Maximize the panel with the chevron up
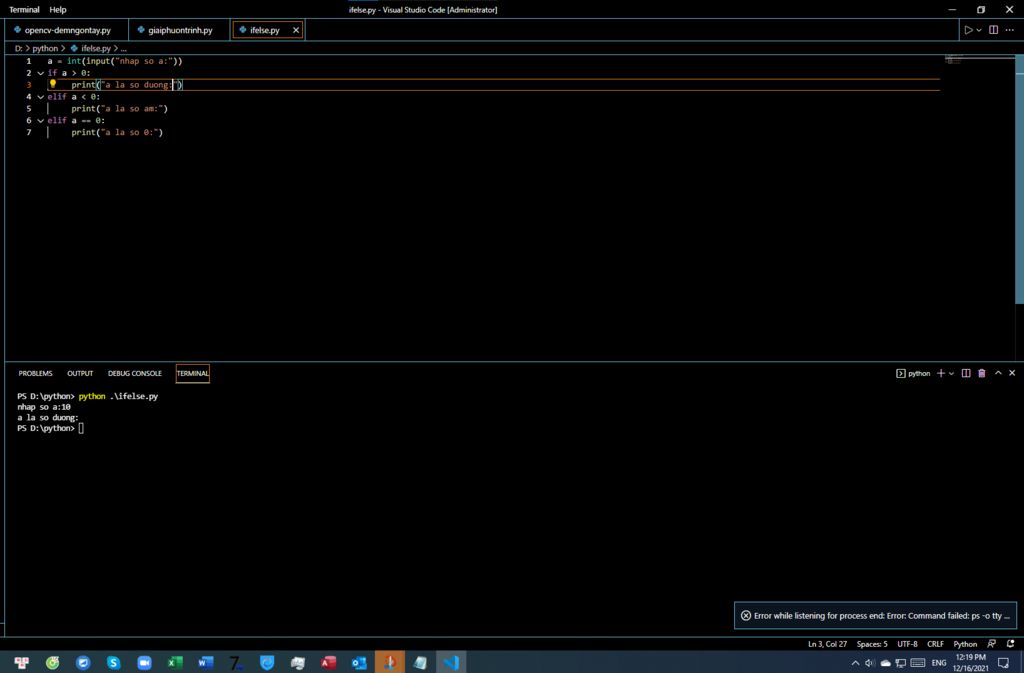Screen dimensions: 1024x673 click(998, 373)
